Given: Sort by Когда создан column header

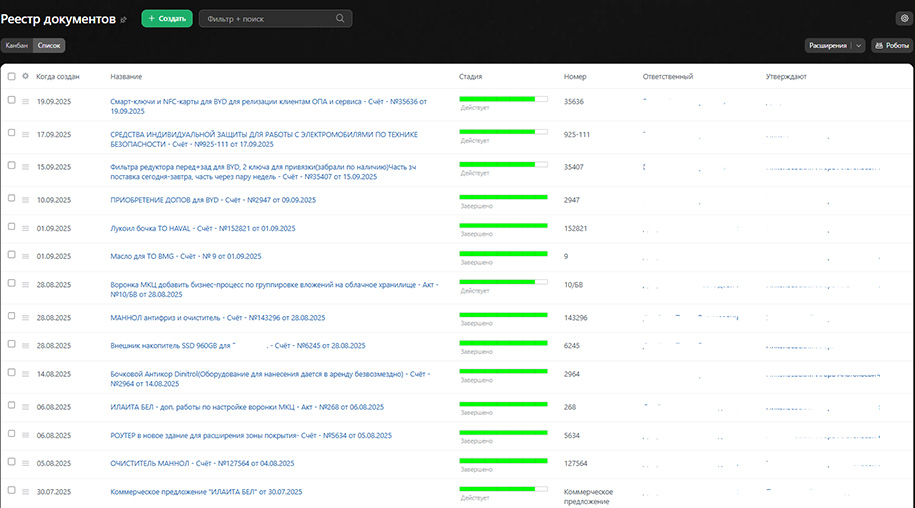Looking at the screenshot, I should [58, 76].
